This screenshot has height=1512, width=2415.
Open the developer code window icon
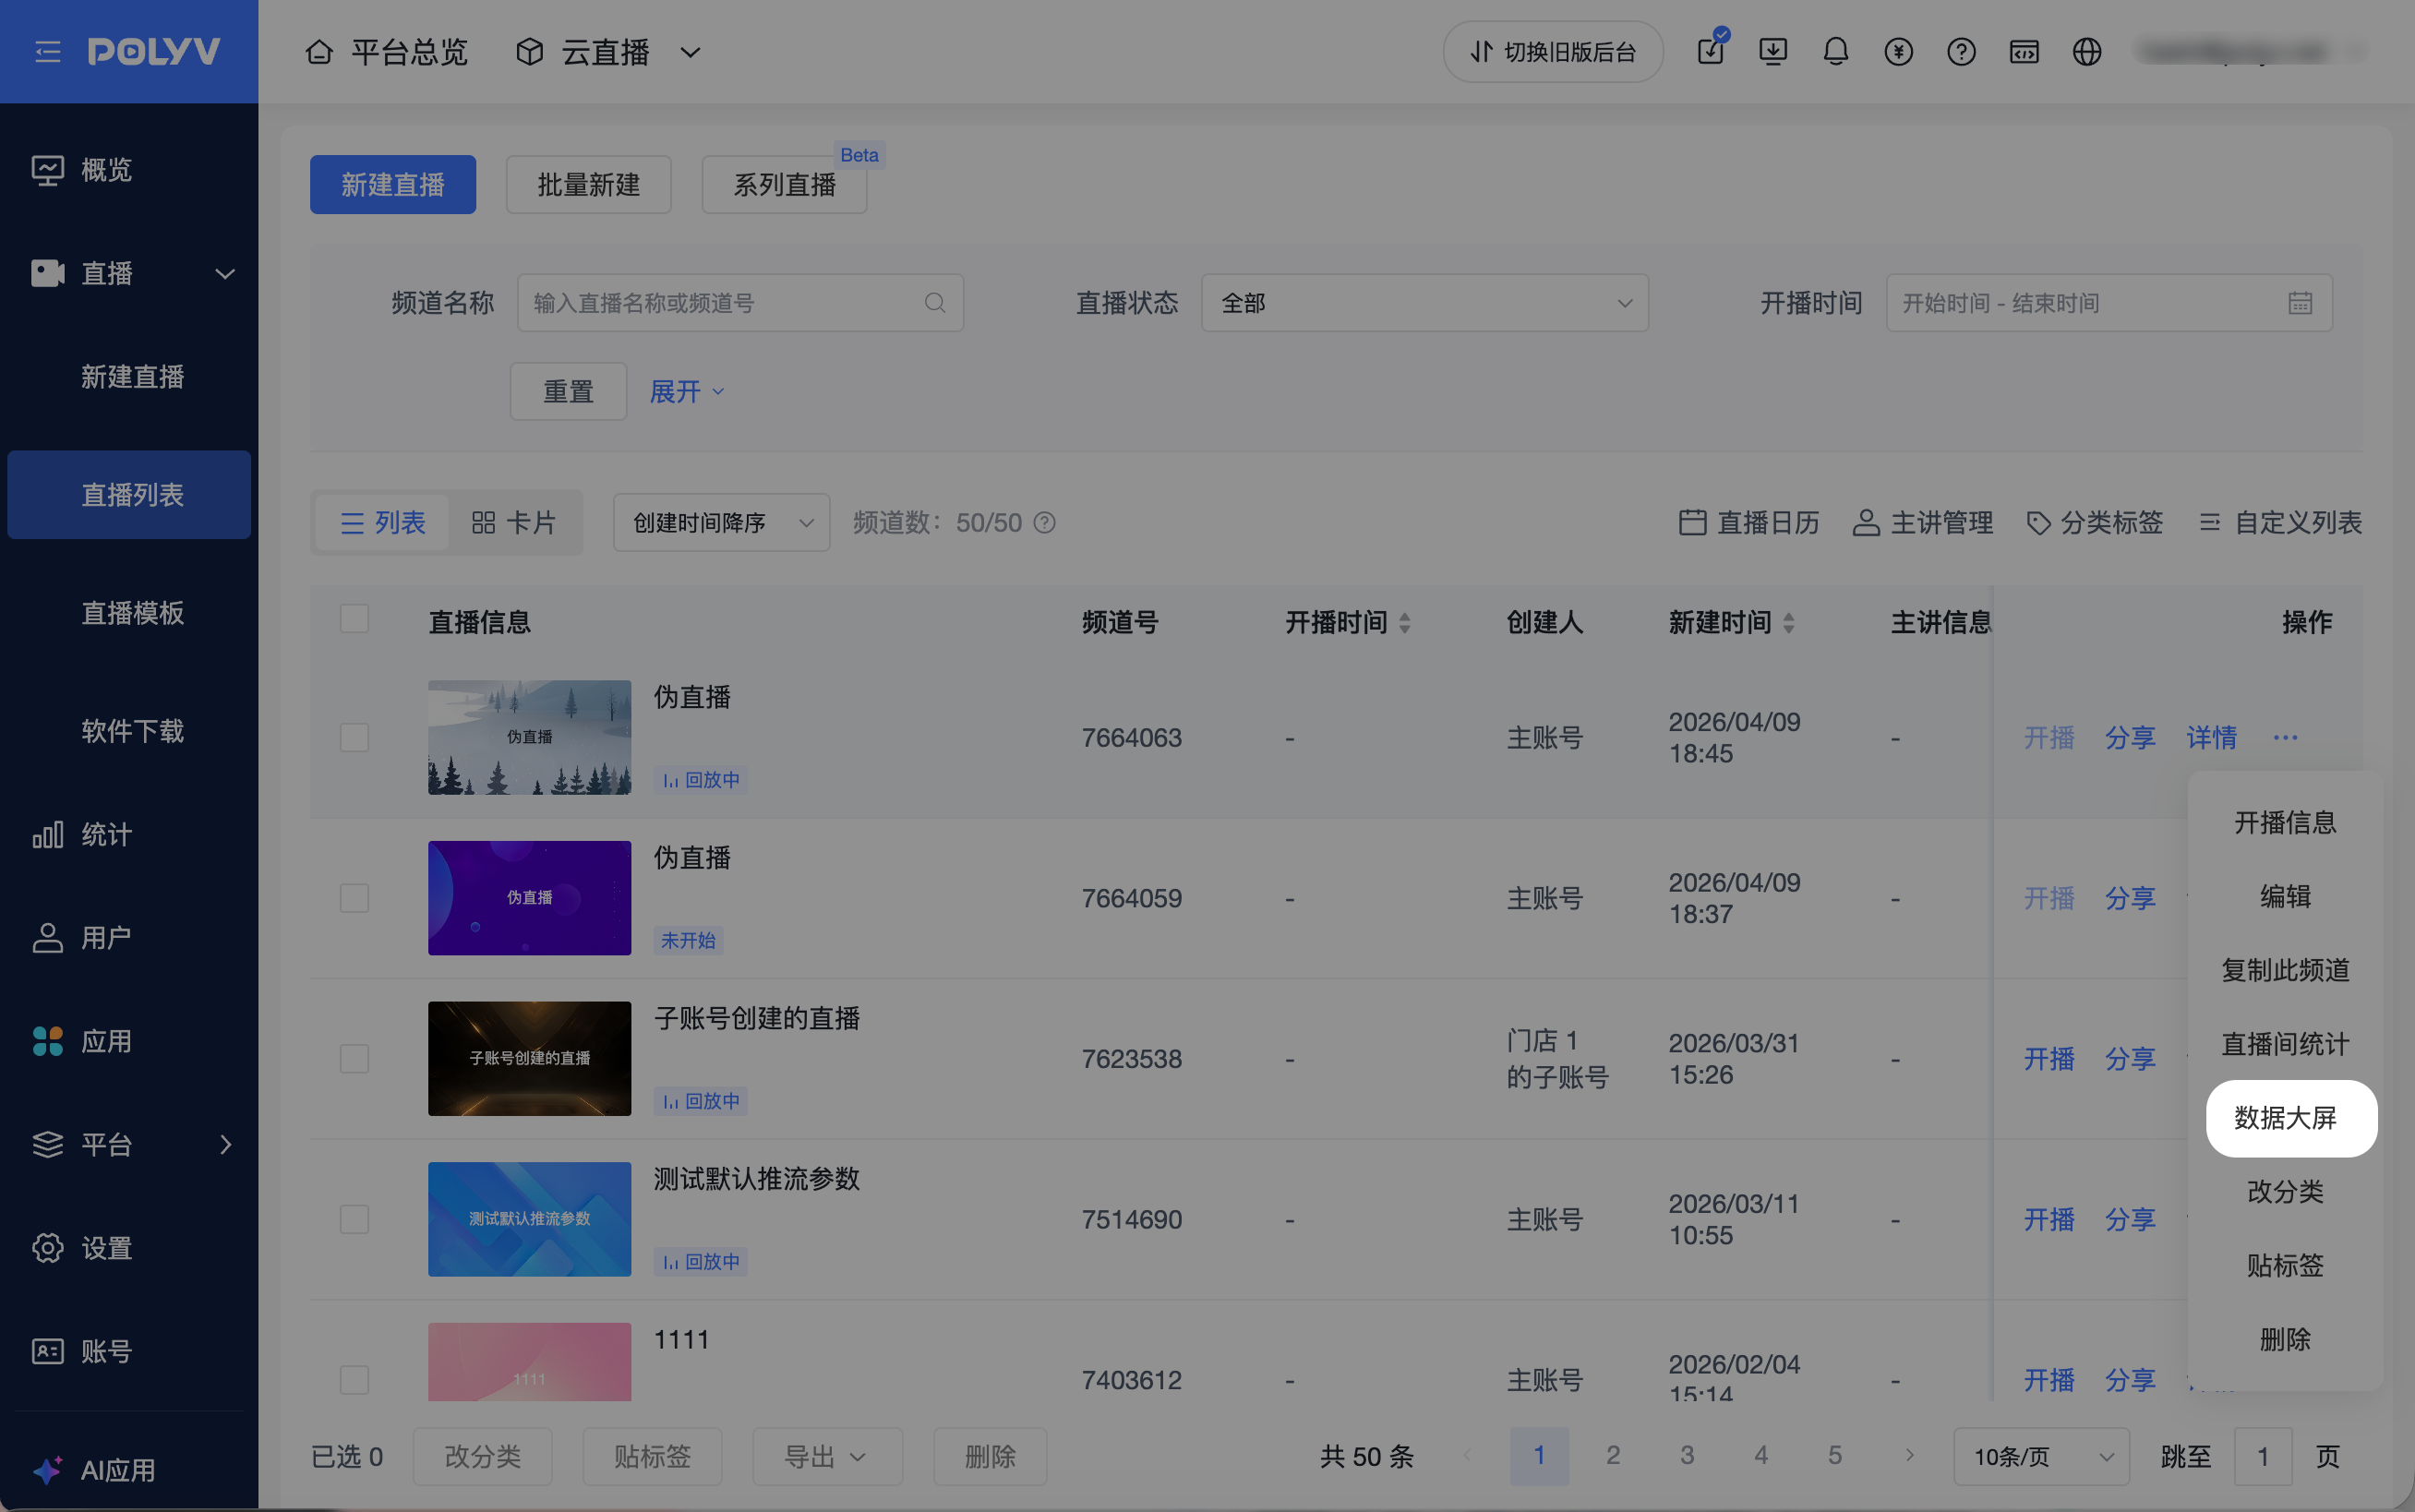click(2024, 52)
